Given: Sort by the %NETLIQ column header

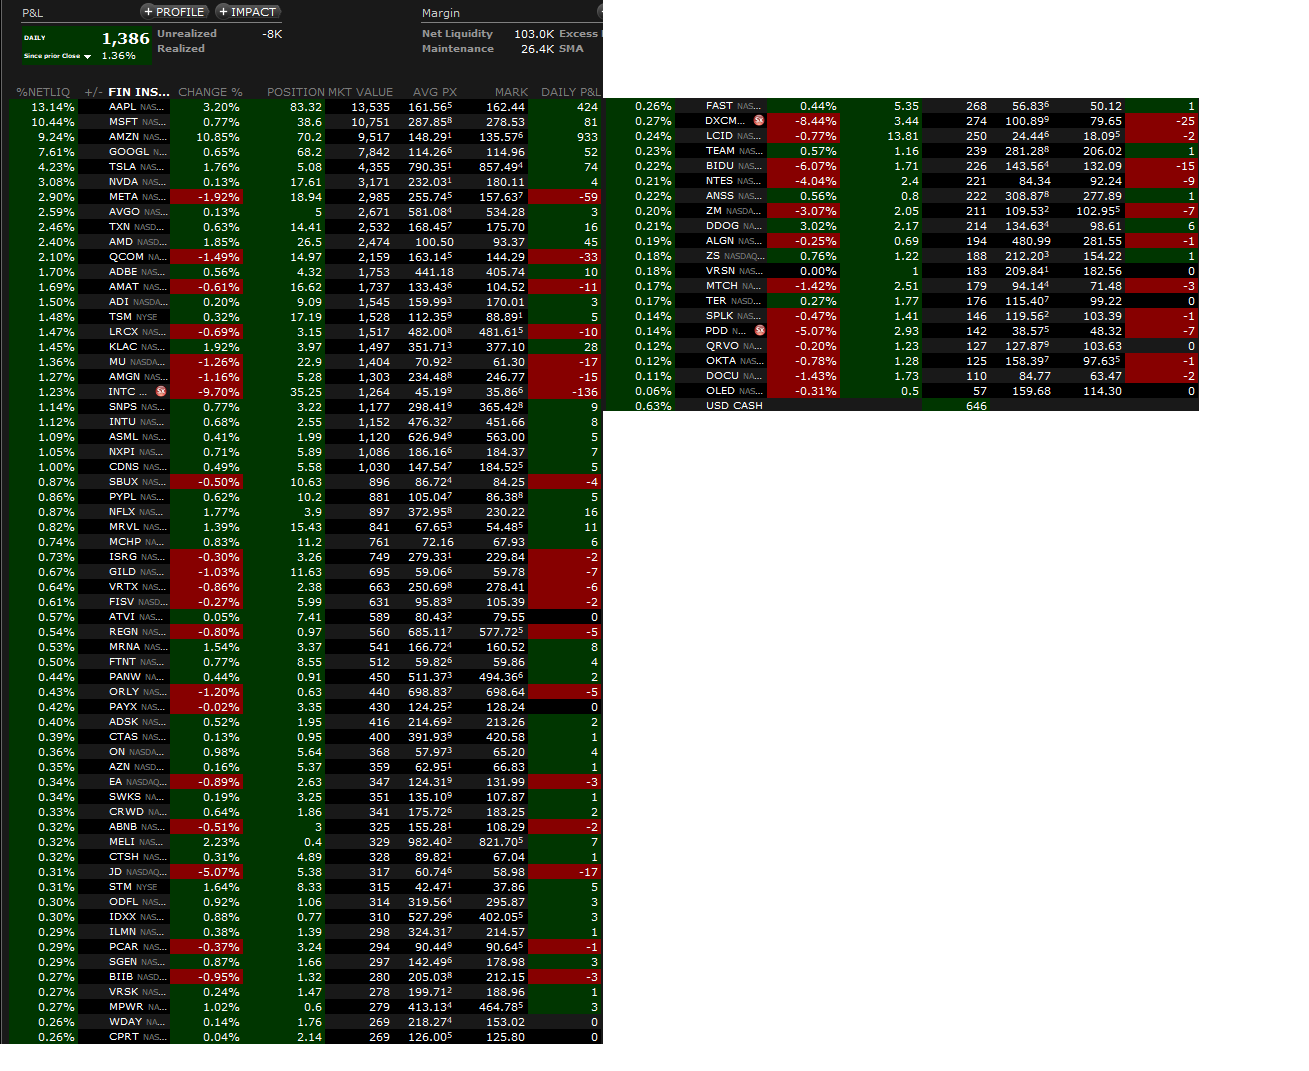Looking at the screenshot, I should (x=43, y=92).
